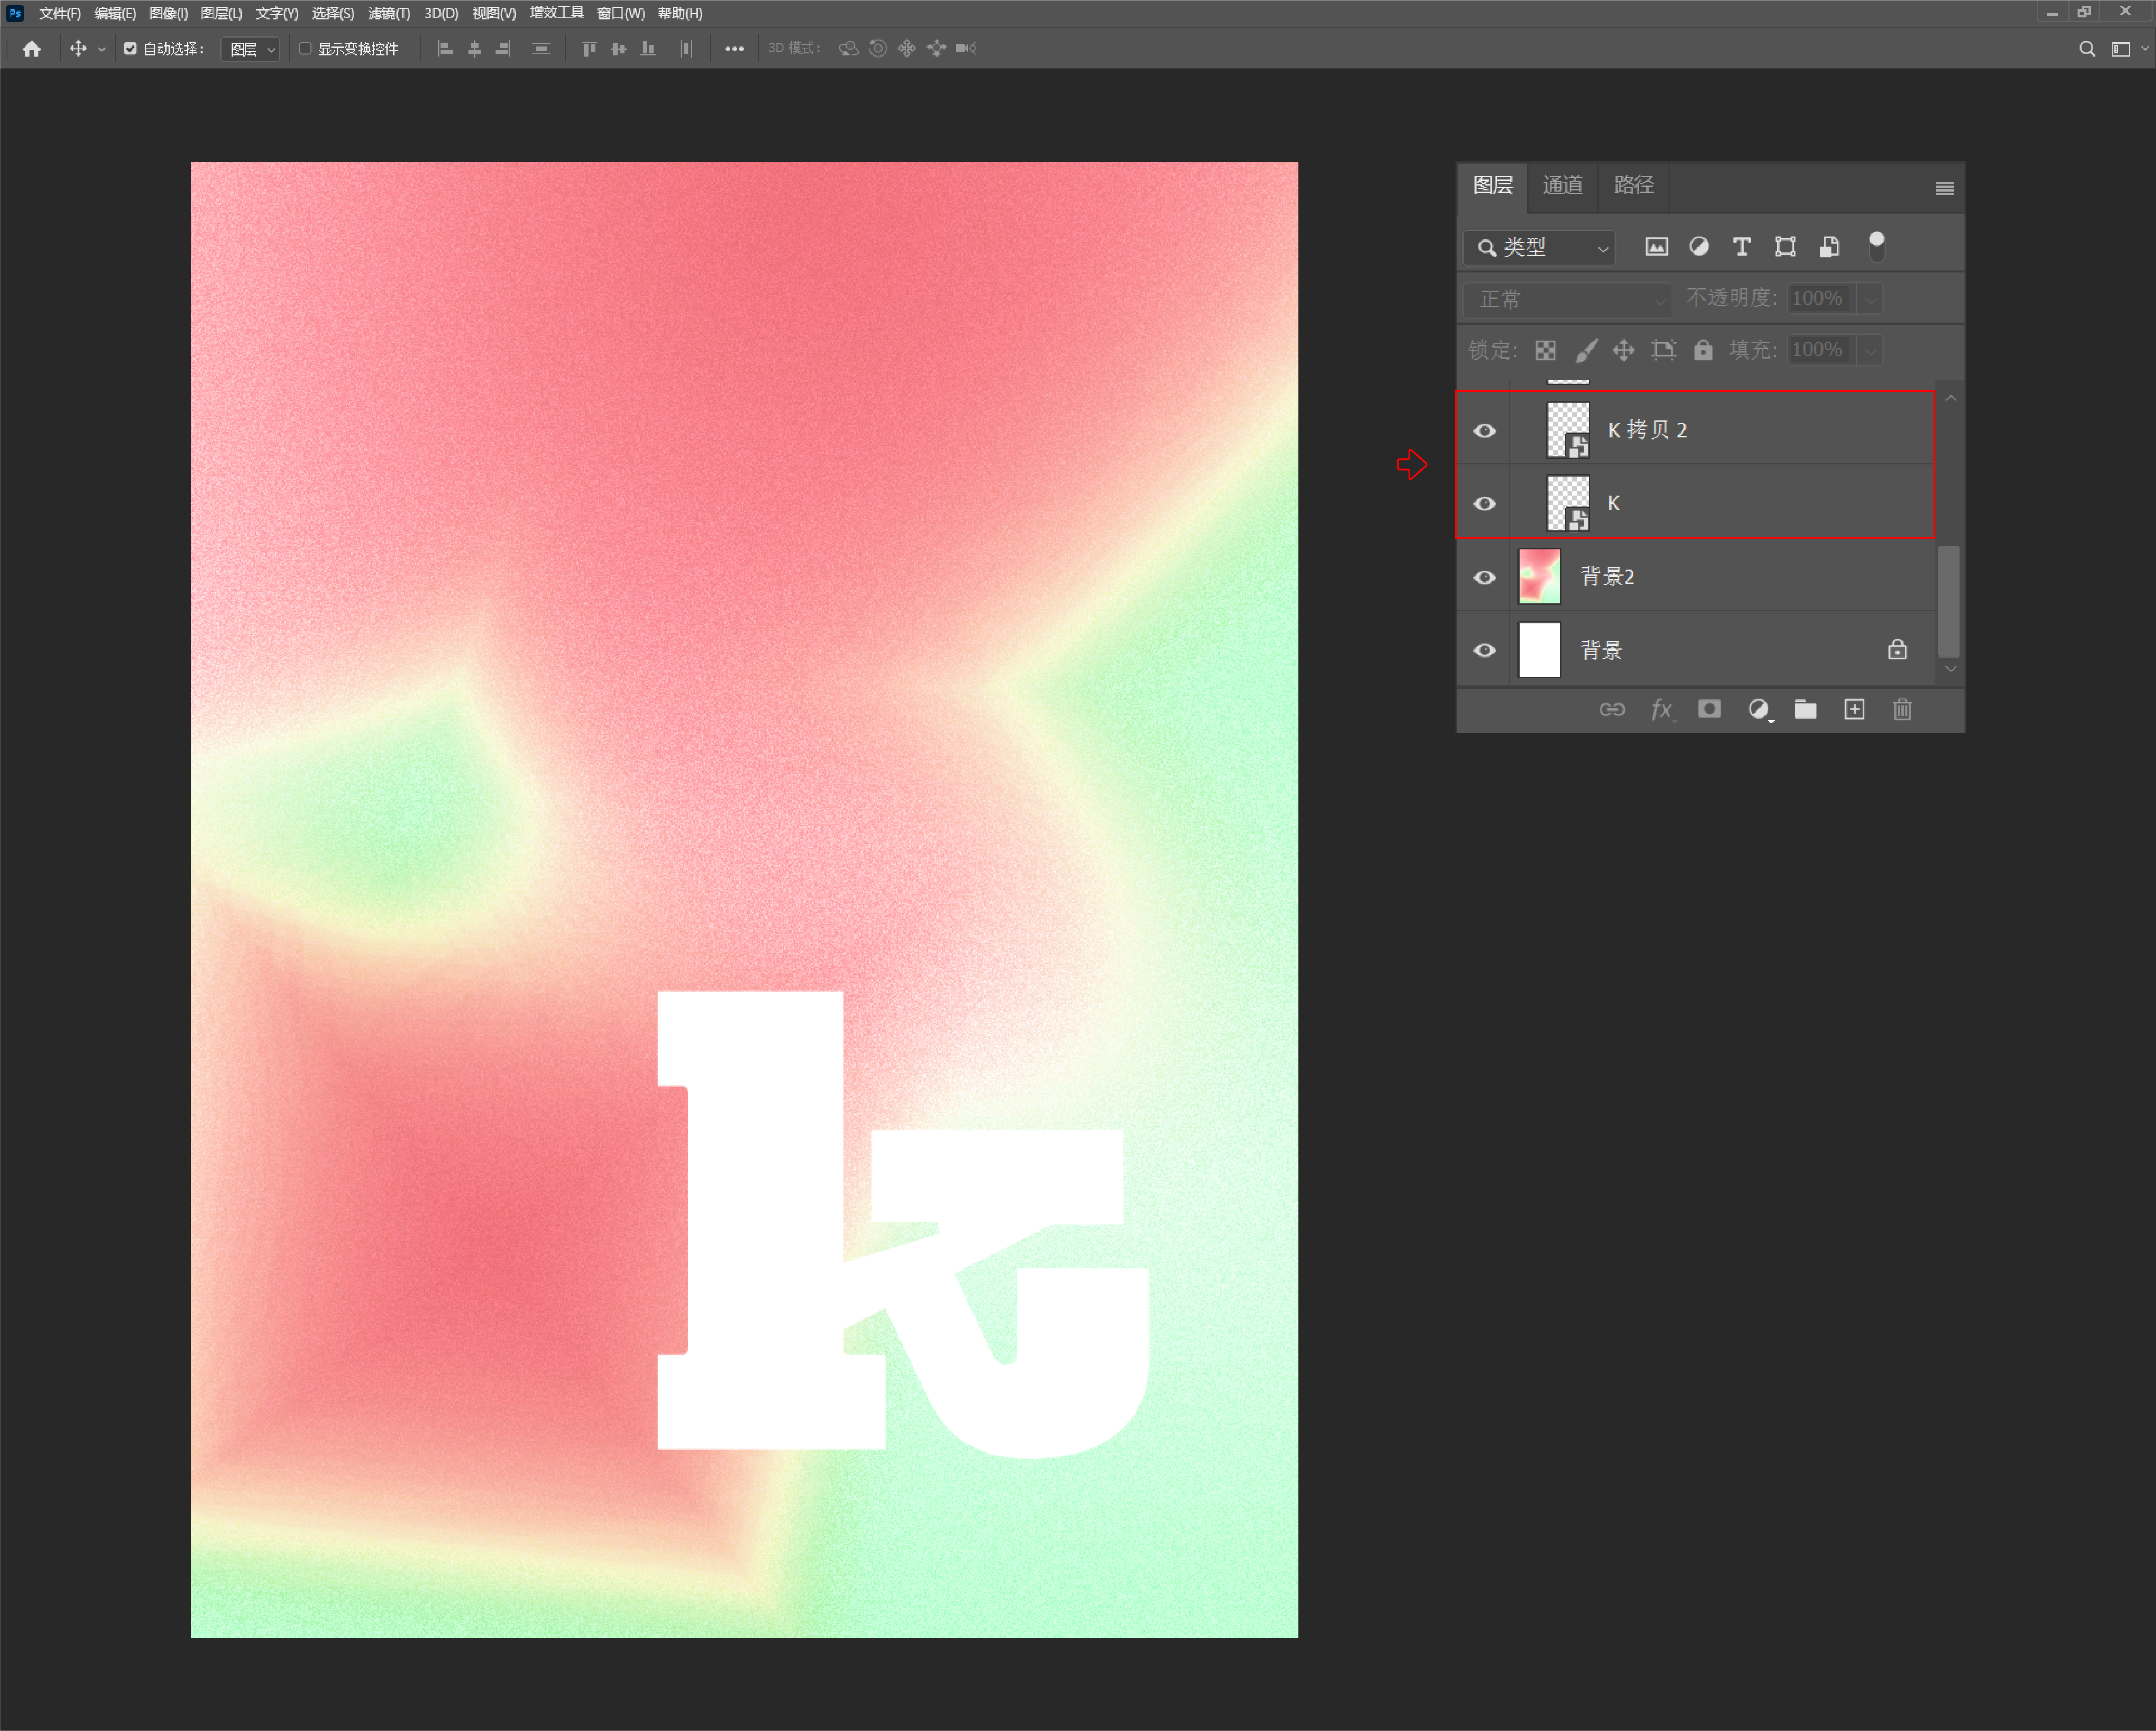This screenshot has width=2156, height=1731.
Task: Add a layer style with fx icon
Action: tap(1662, 710)
